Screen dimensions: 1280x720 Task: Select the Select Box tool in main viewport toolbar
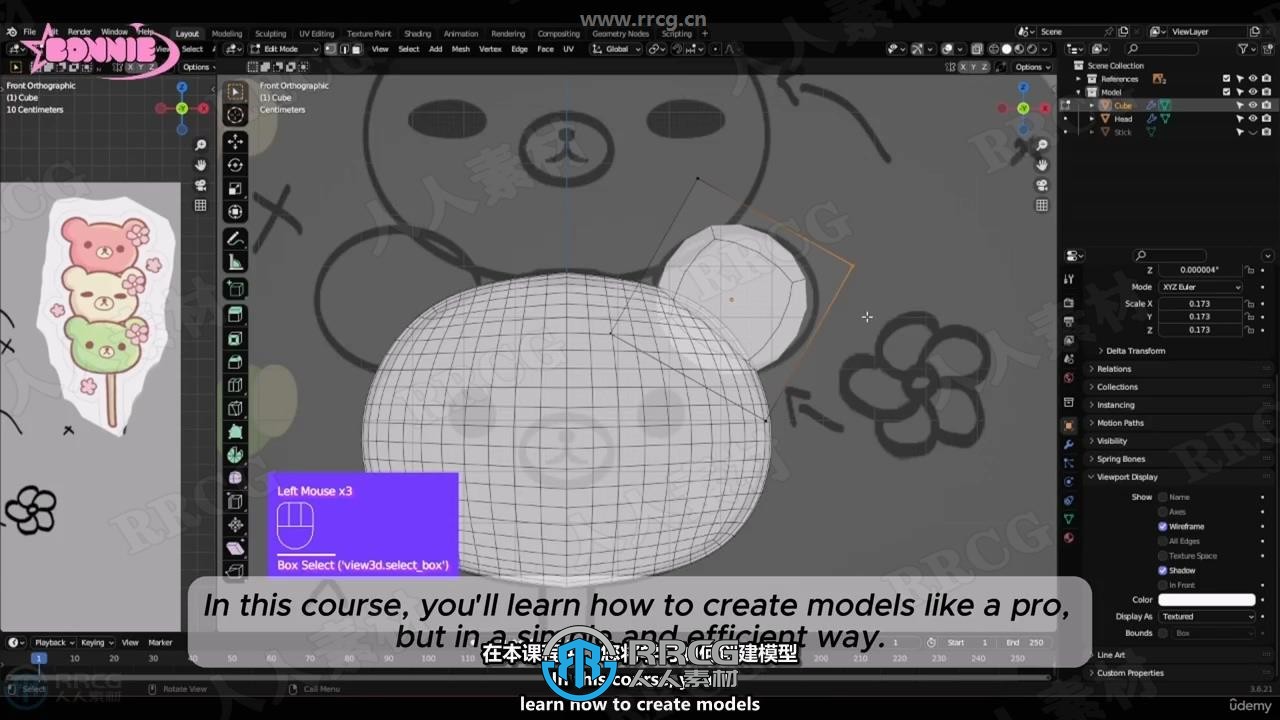coord(235,92)
